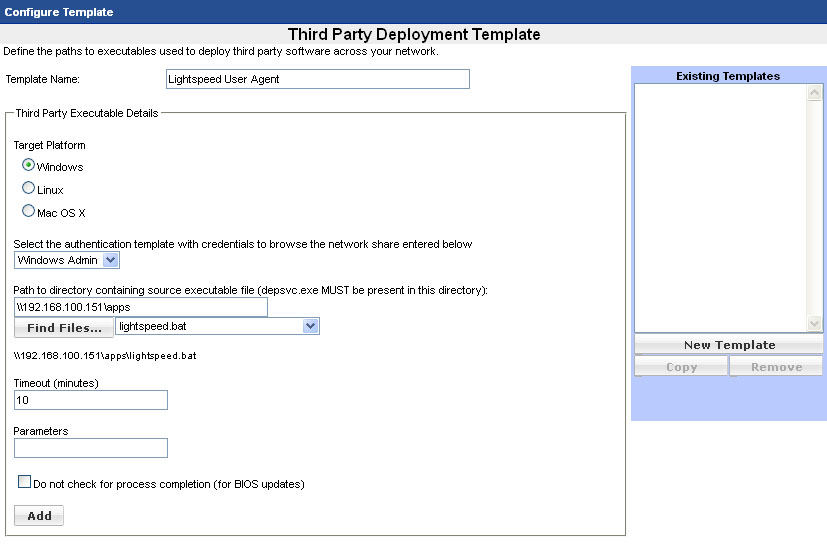Click the Existing Templates list scroll-up arrow
The width and height of the screenshot is (827, 546).
(814, 91)
